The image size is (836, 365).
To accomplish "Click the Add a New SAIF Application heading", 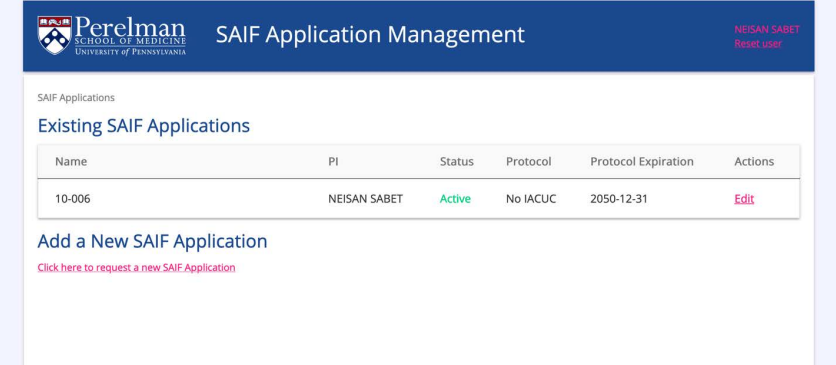I will coord(152,241).
